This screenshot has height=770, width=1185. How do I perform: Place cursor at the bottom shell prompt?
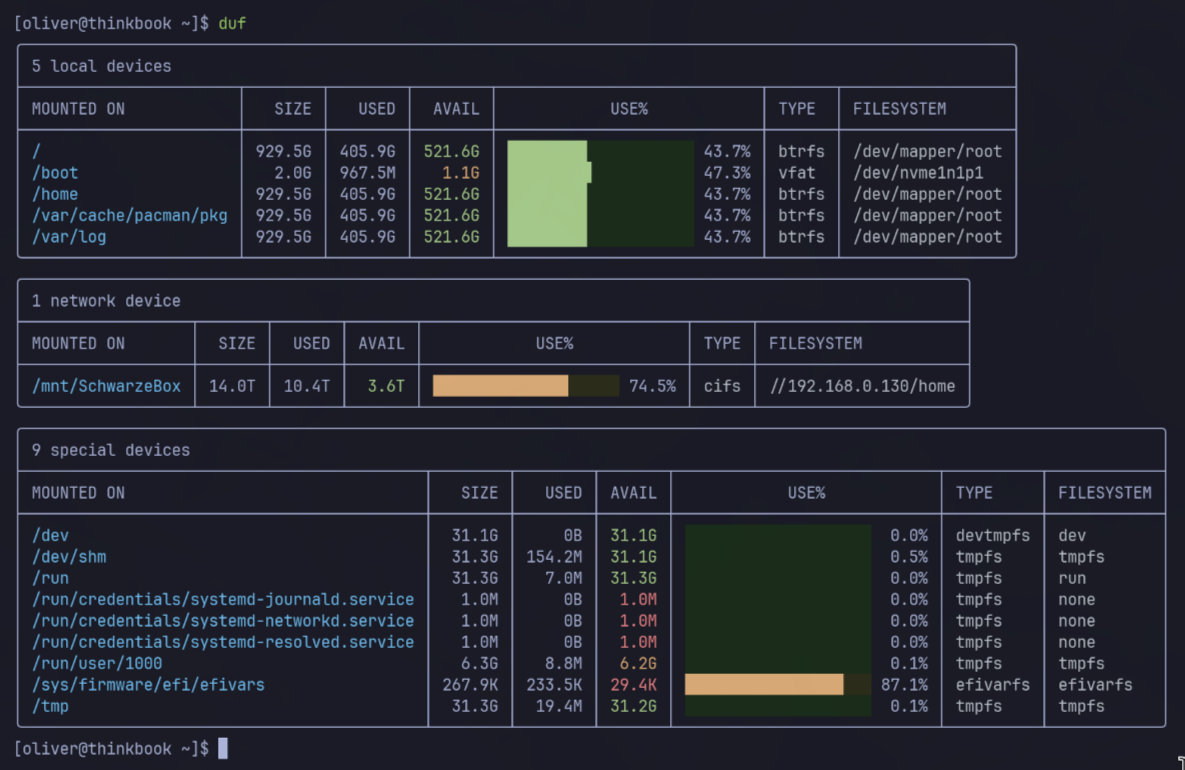[x=223, y=748]
